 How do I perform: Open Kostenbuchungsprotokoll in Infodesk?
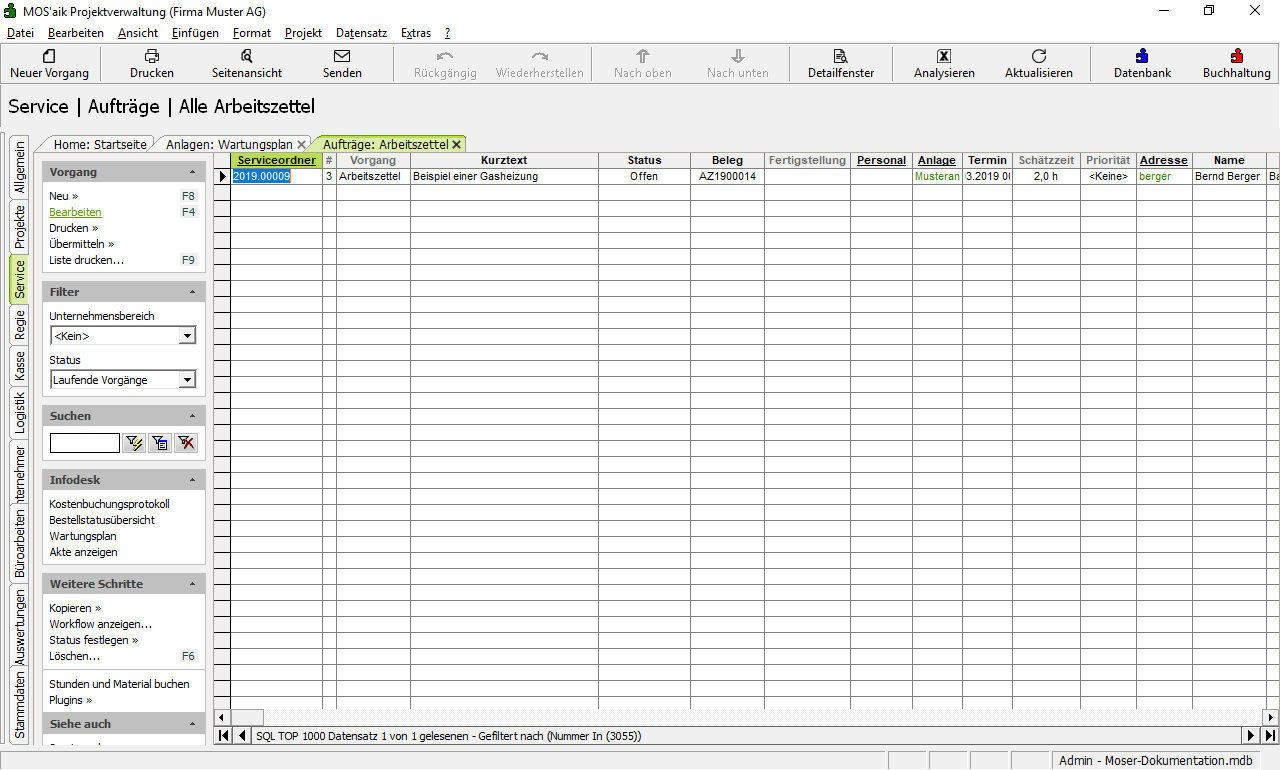pos(109,504)
